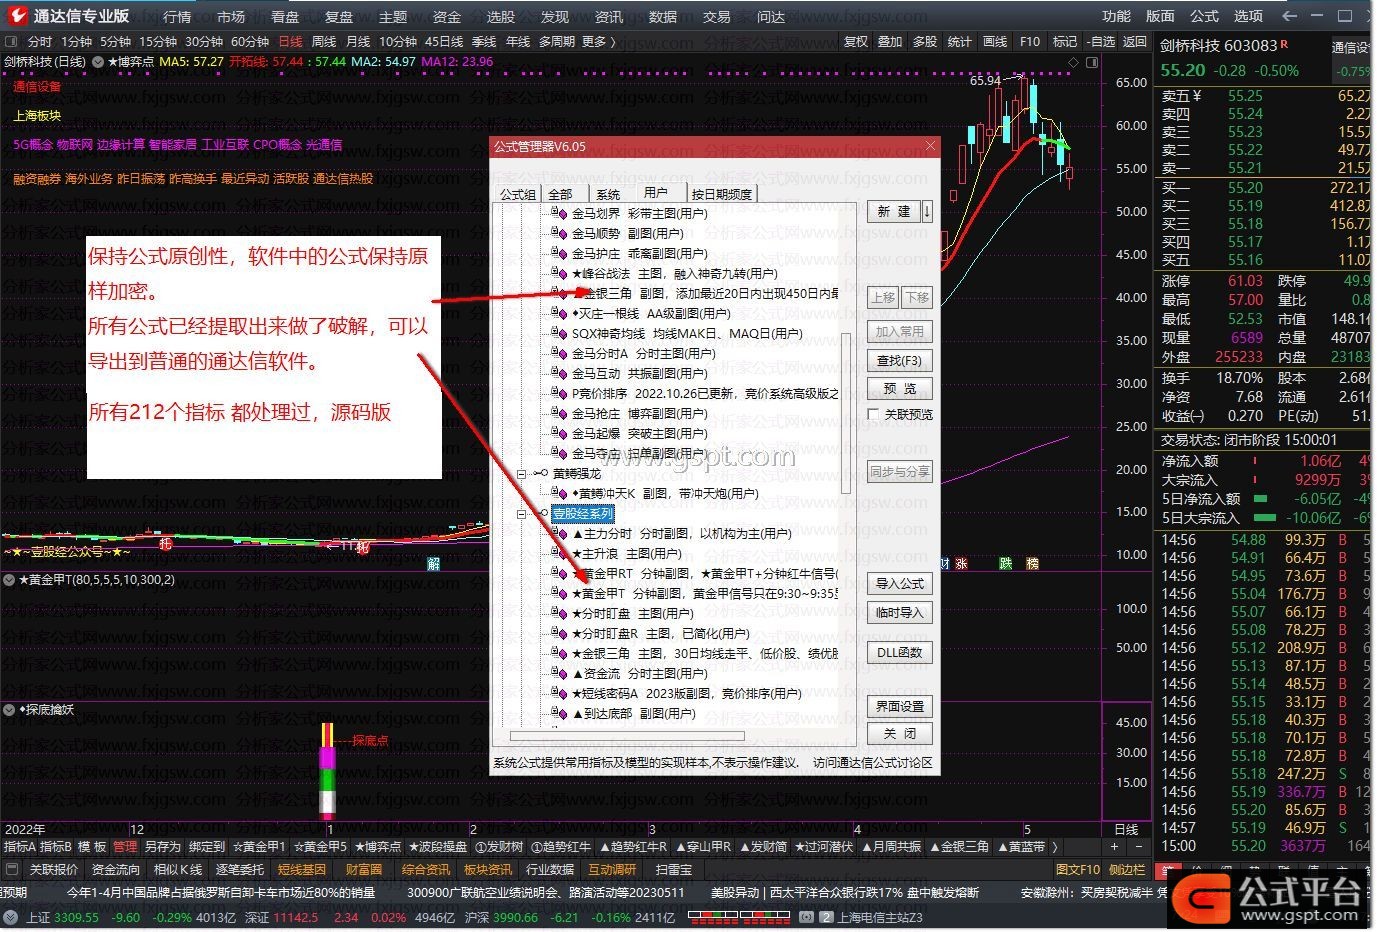Select the 周线 period tab
This screenshot has width=1377, height=932.
click(324, 42)
